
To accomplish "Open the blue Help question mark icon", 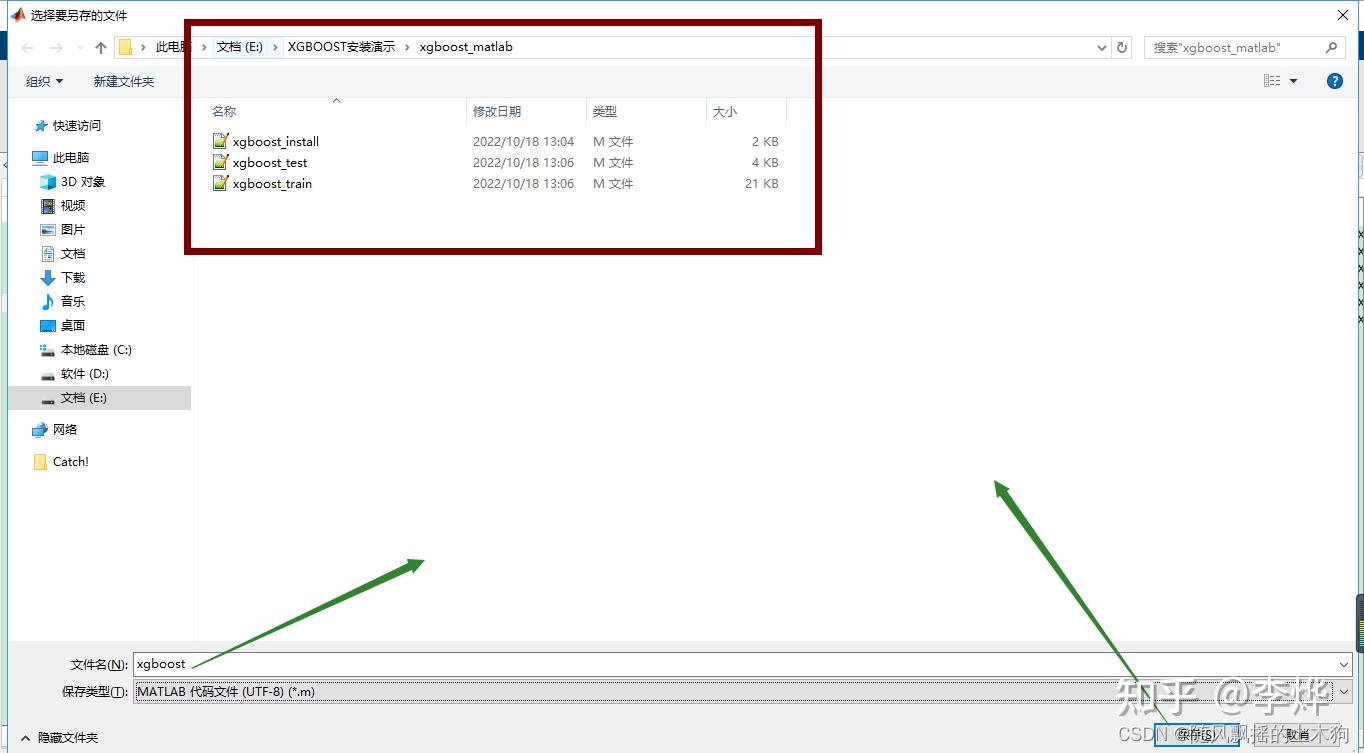I will (1335, 81).
